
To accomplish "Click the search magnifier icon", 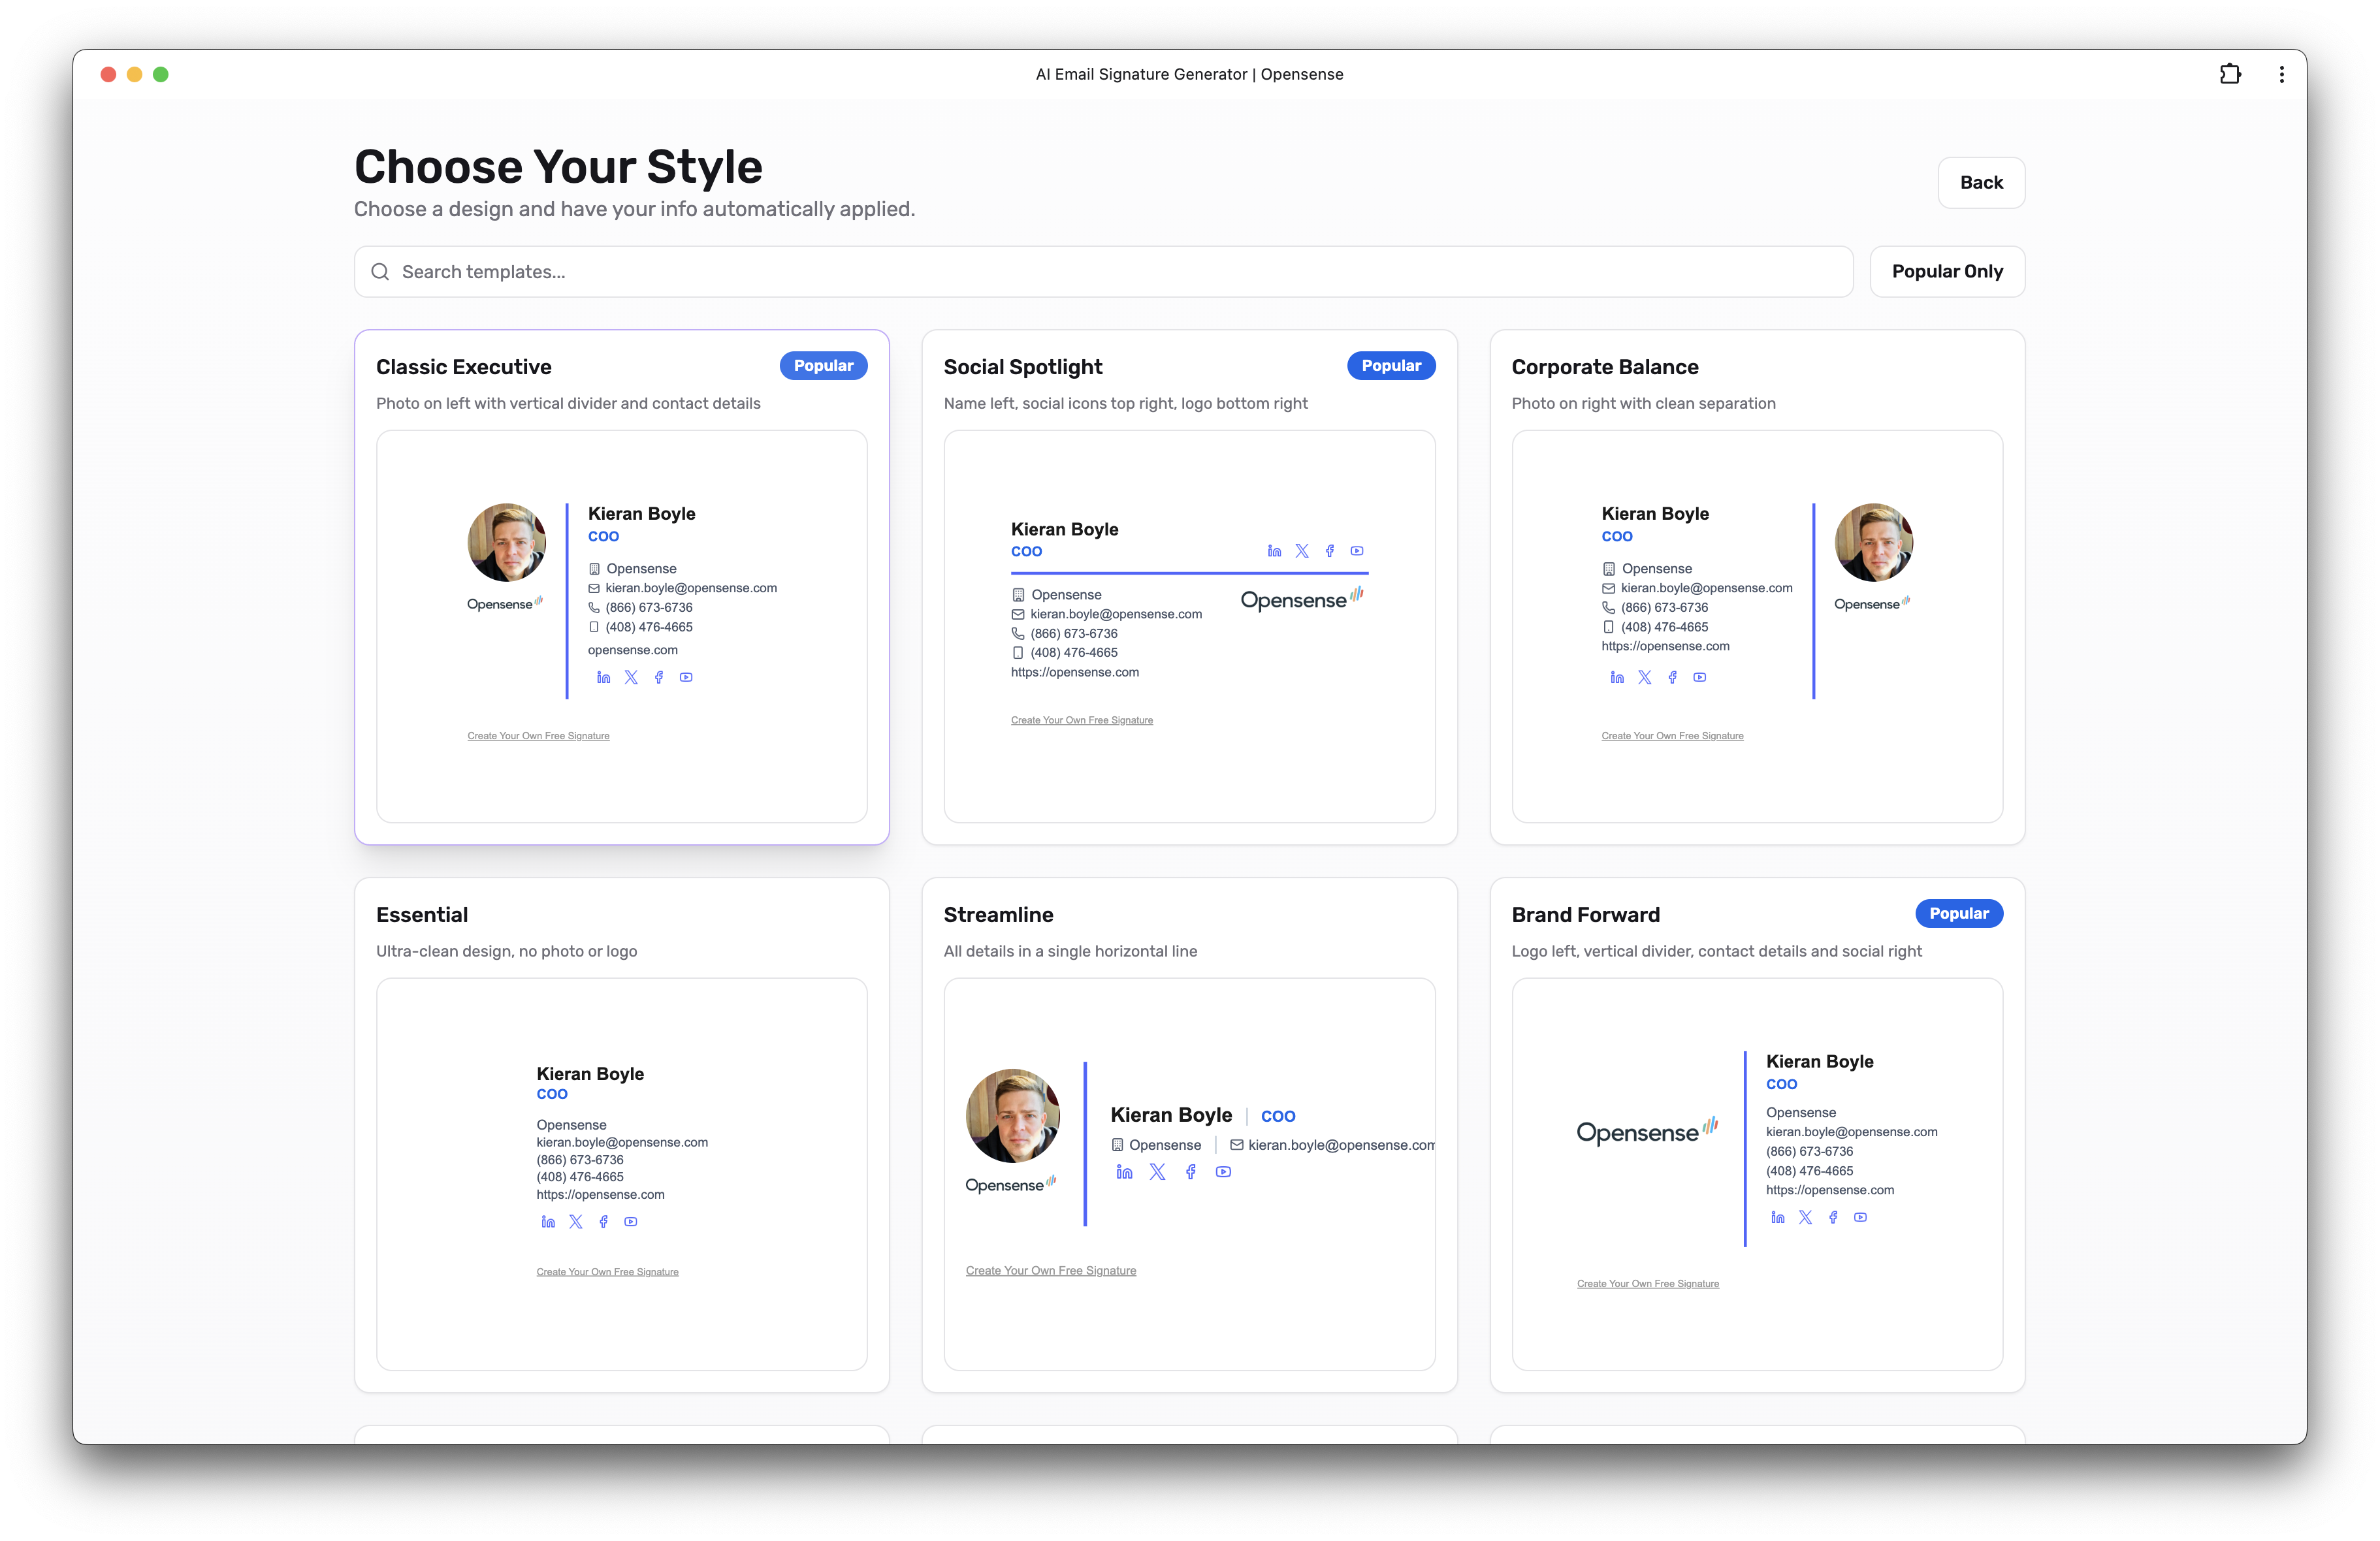I will [380, 271].
